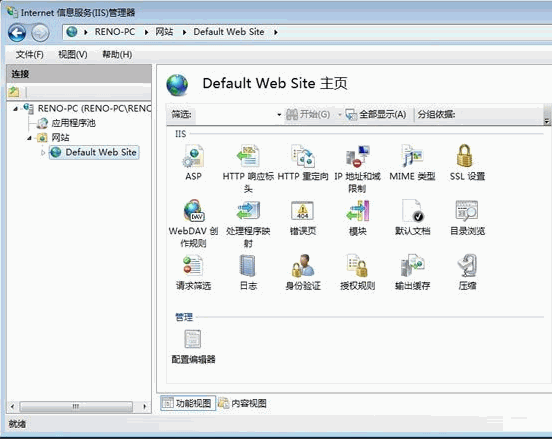Screen dimensions: 552x439
Task: Click the back navigation arrow button
Action: 17,33
